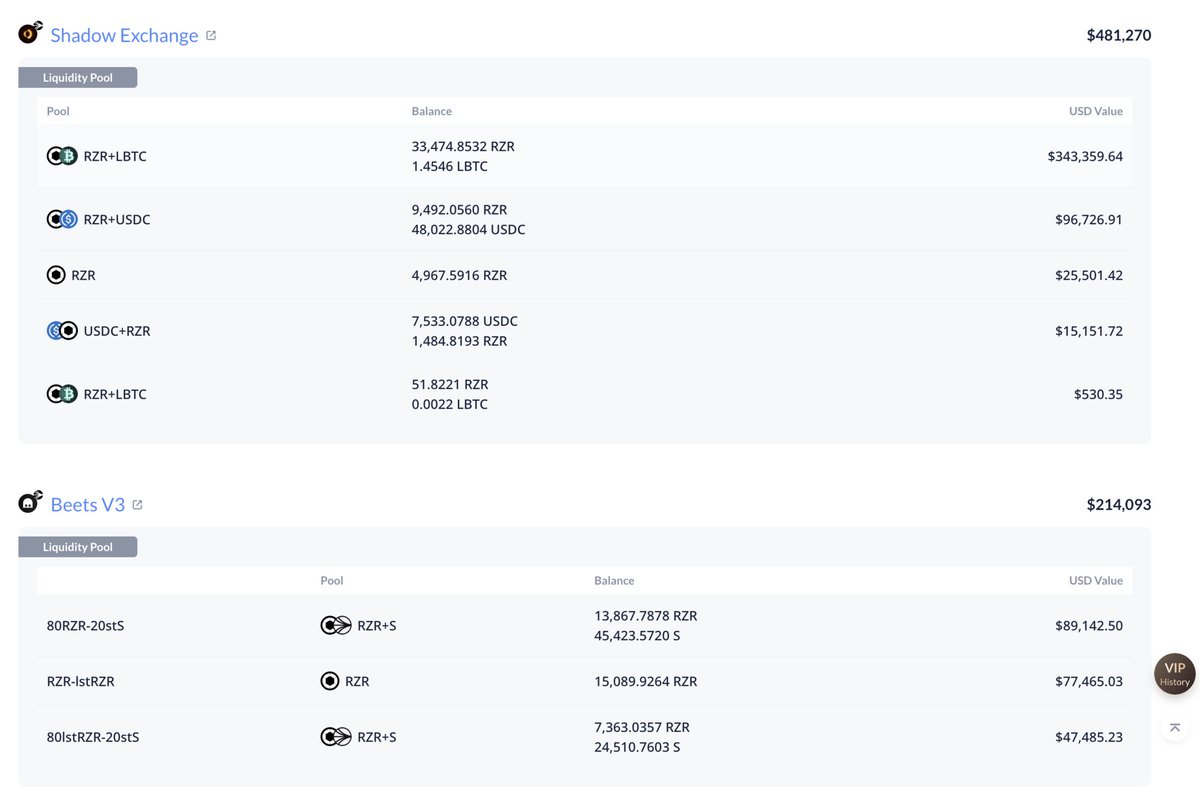The image size is (1200, 790).
Task: Click the balance 33,474.8532 RZR
Action: pos(463,146)
